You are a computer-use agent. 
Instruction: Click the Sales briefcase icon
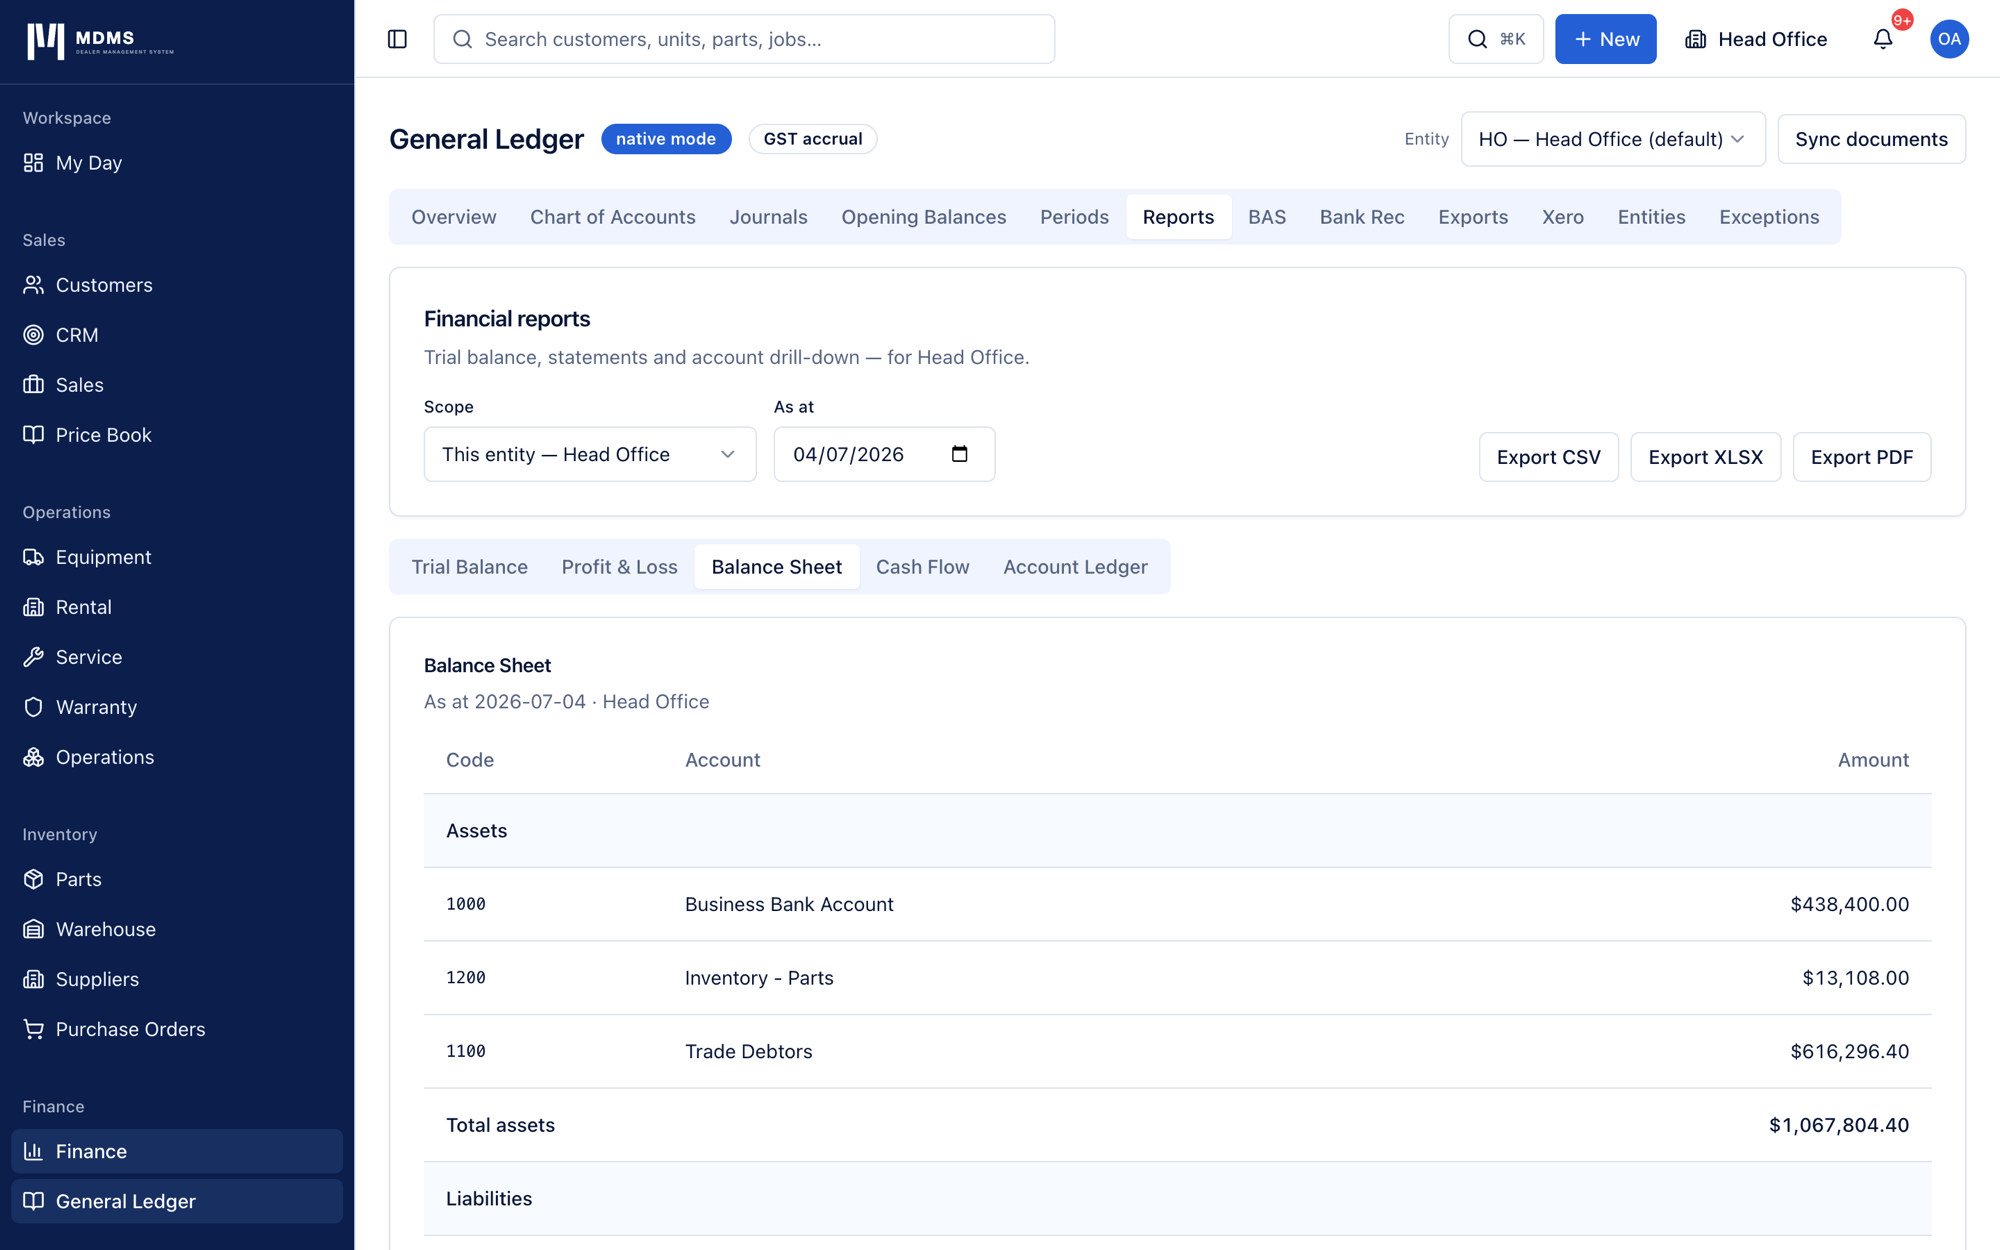pyautogui.click(x=34, y=385)
